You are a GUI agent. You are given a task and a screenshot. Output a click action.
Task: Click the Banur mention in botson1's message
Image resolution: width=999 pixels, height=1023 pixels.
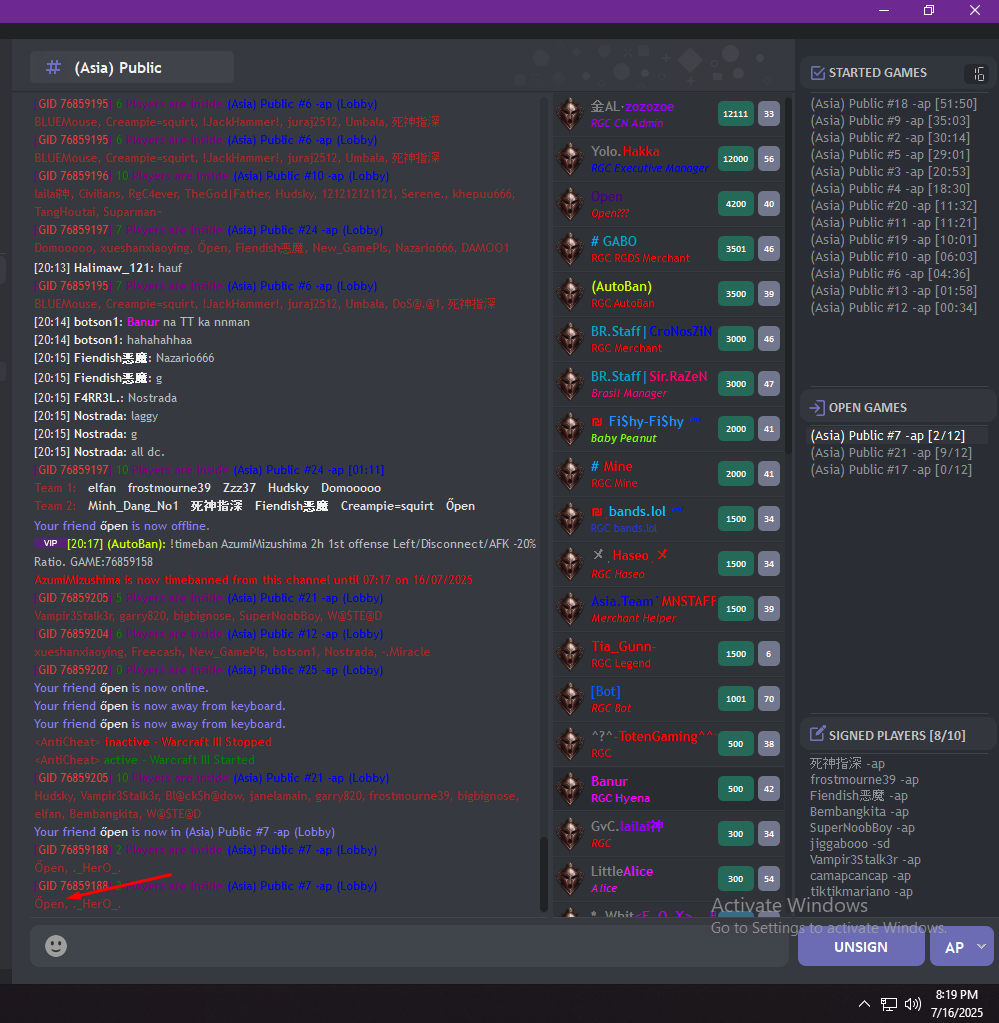pos(143,322)
